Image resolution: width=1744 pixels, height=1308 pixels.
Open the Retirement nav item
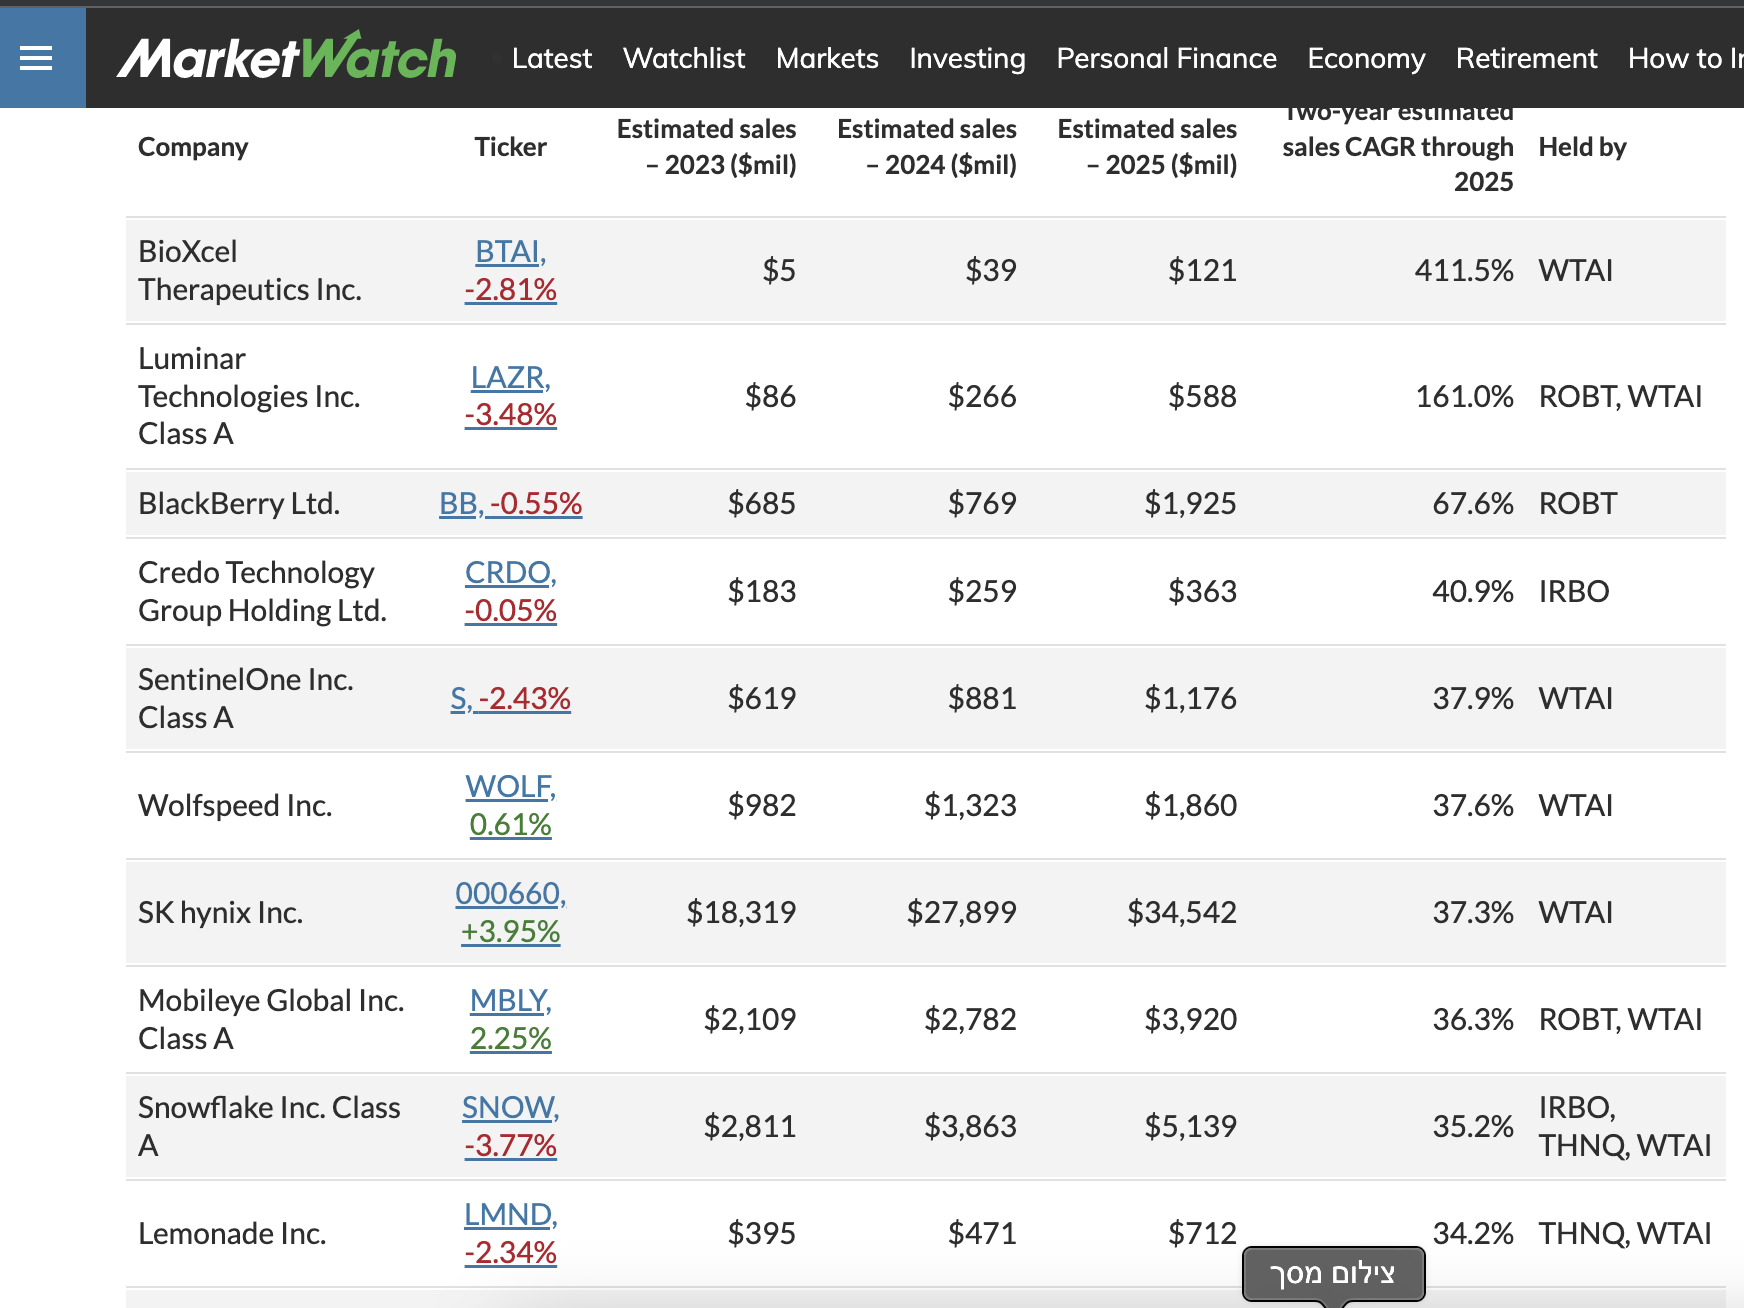1526,58
